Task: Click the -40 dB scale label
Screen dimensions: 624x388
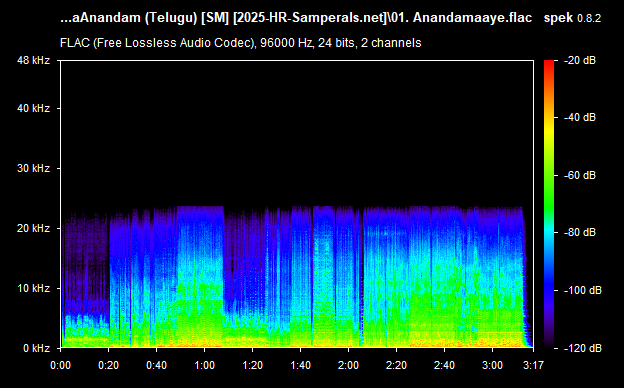Action: click(579, 117)
